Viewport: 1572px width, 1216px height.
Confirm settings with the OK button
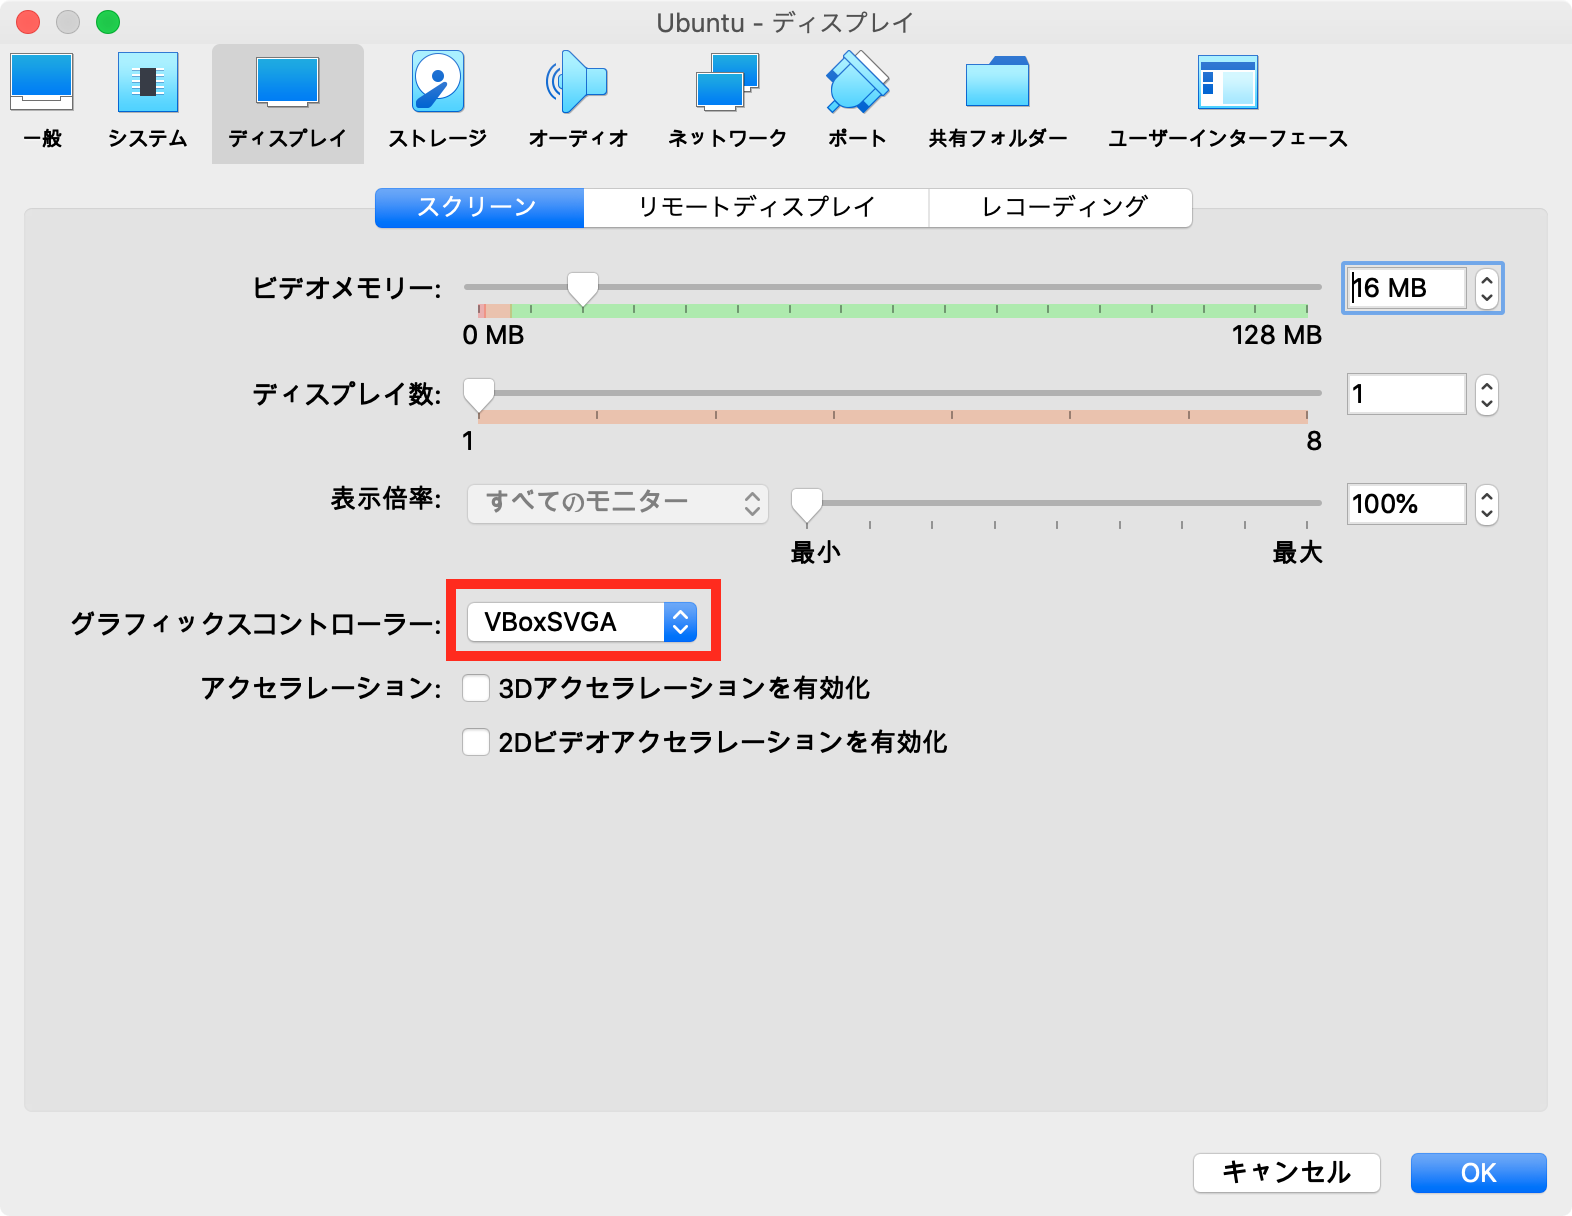(x=1478, y=1172)
